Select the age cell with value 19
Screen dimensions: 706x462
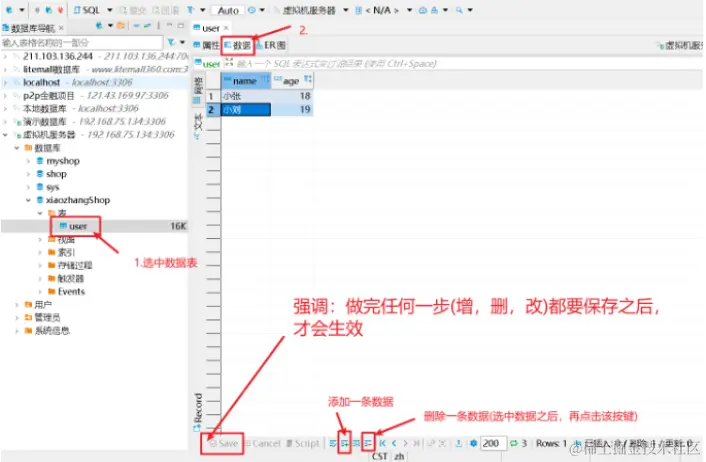pyautogui.click(x=292, y=109)
